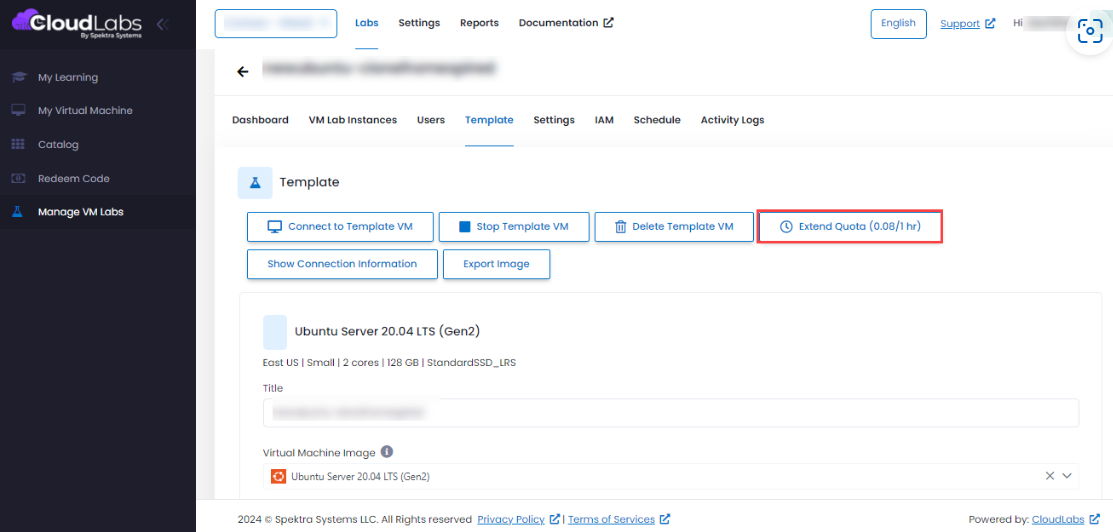The height and width of the screenshot is (532, 1113).
Task: Click Show Connection Information button
Action: 342,264
